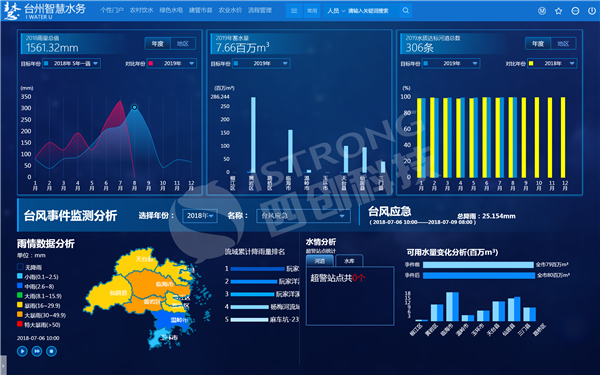Click the 无降雨 legend swatch
600x375 pixels.
tap(20, 267)
